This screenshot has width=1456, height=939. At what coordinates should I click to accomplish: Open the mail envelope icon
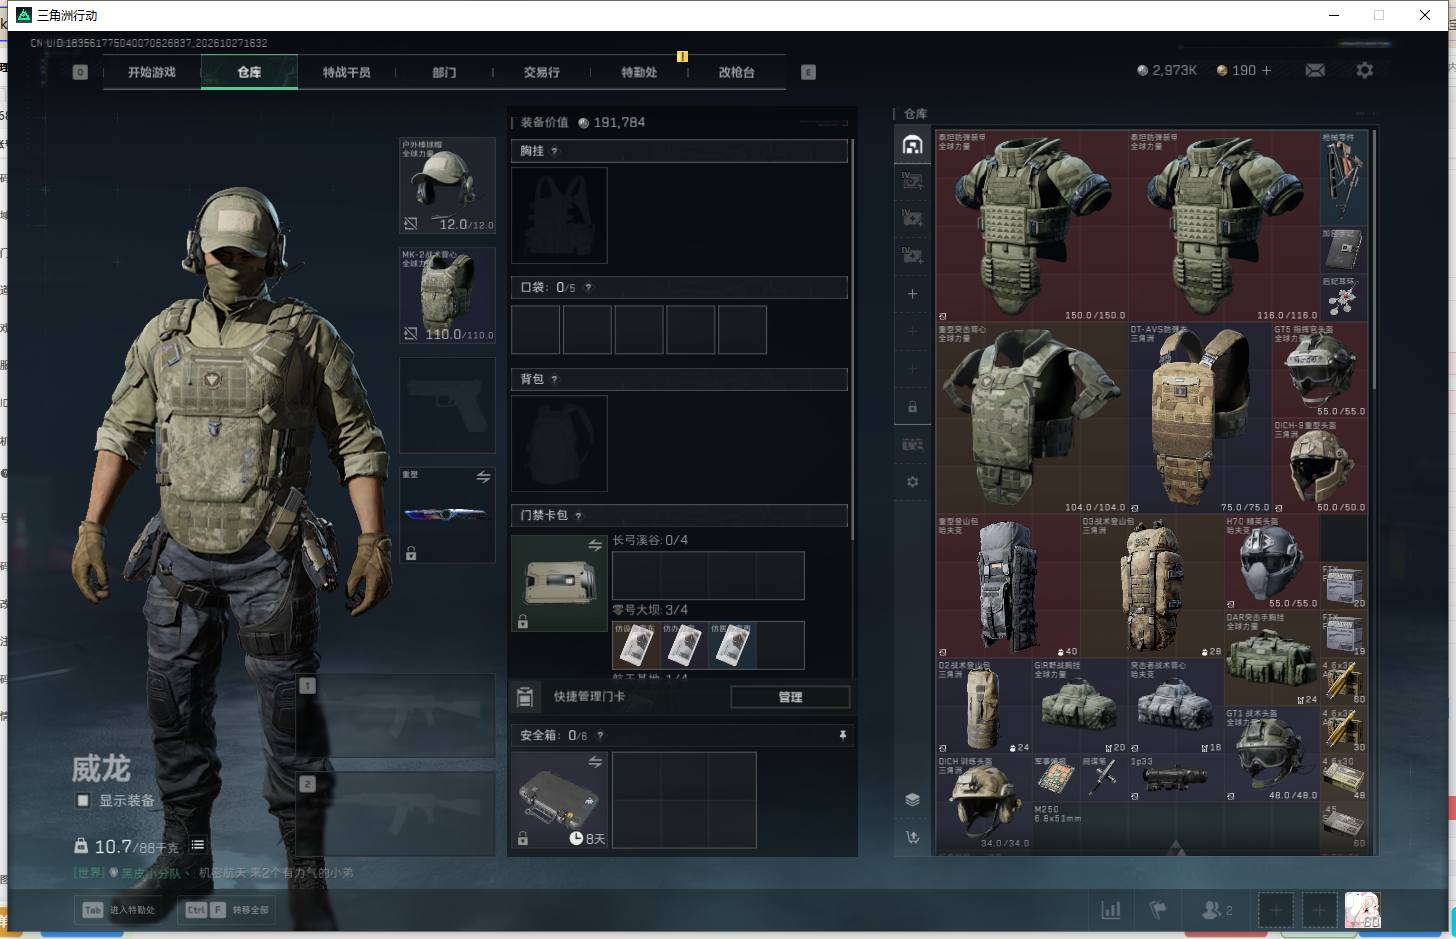(1315, 70)
